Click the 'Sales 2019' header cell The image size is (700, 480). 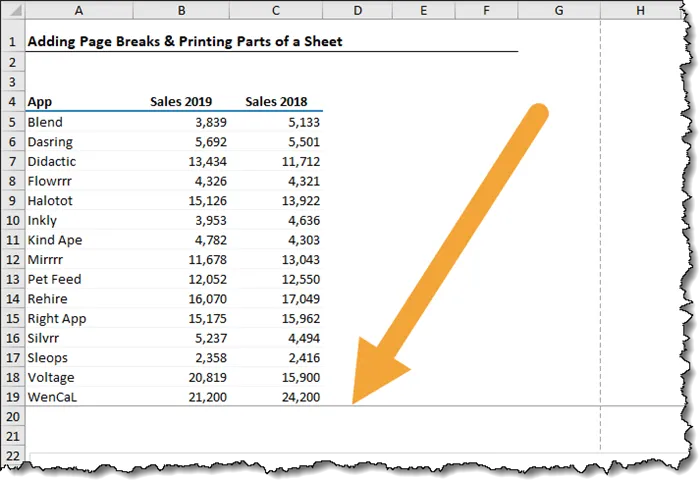[x=181, y=102]
